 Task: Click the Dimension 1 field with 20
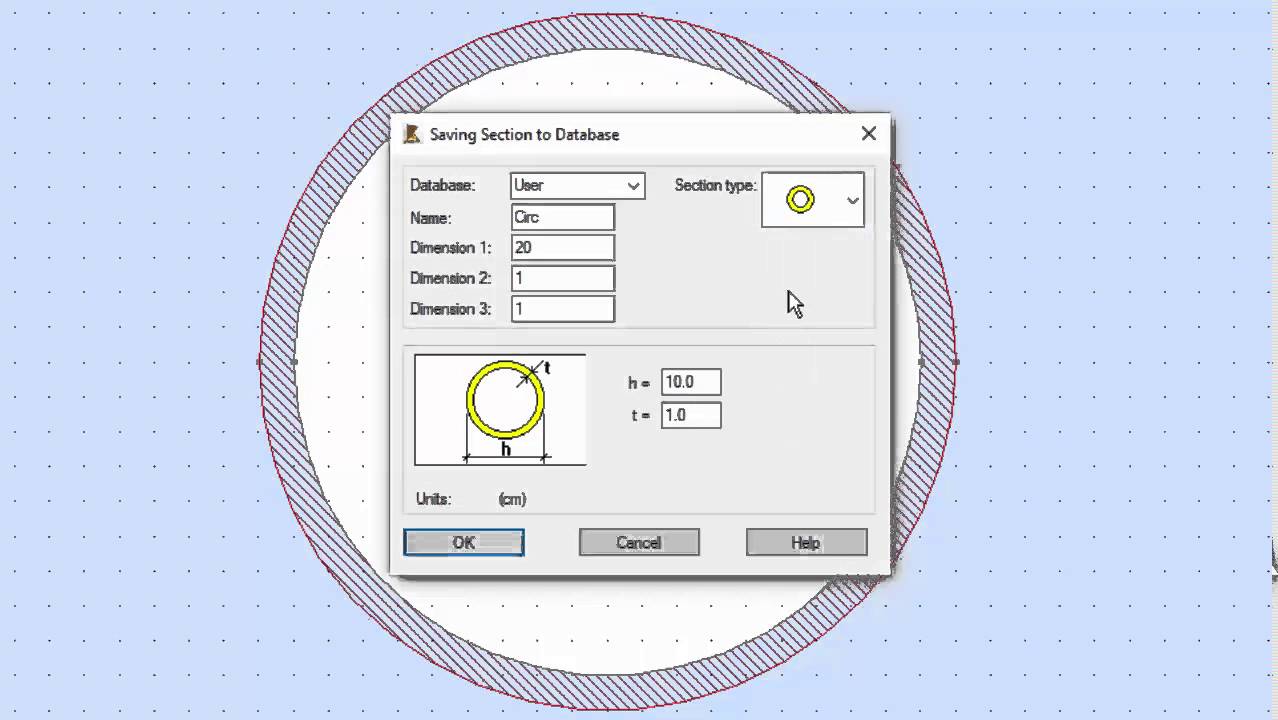pyautogui.click(x=563, y=247)
